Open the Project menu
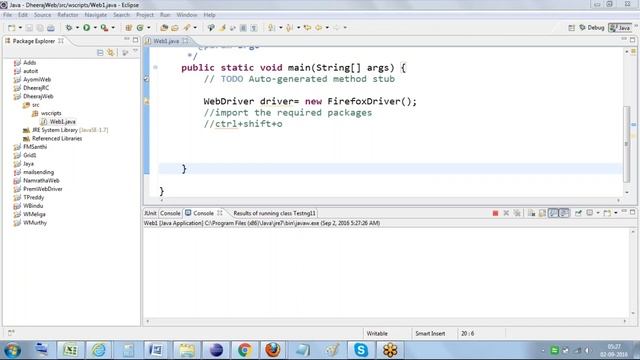Screen dimensions: 640x360 coord(145,15)
